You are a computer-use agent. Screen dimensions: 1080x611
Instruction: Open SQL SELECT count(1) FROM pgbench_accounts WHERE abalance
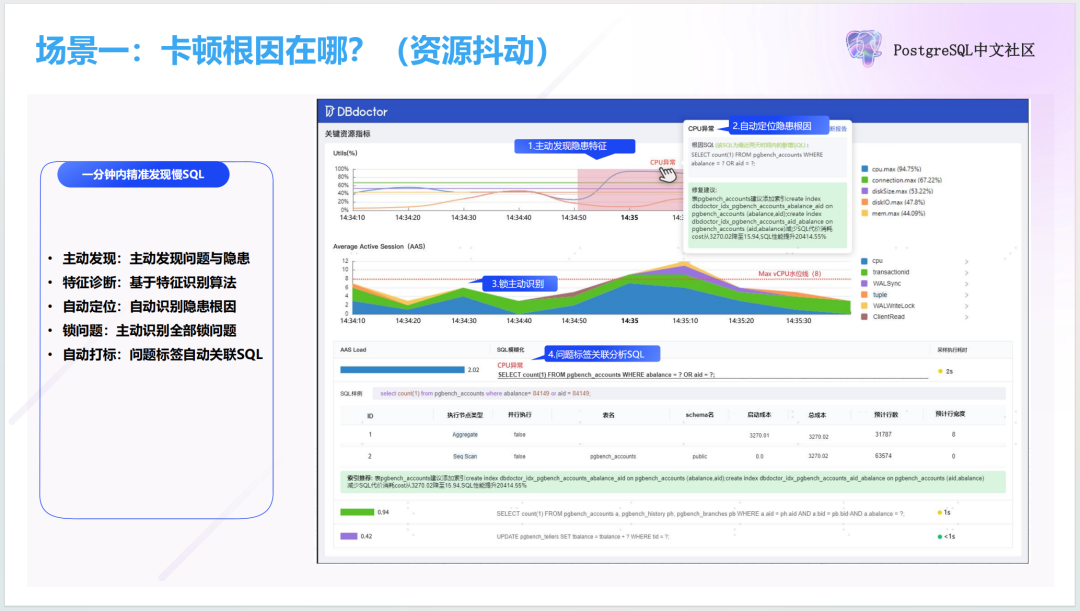coord(606,375)
